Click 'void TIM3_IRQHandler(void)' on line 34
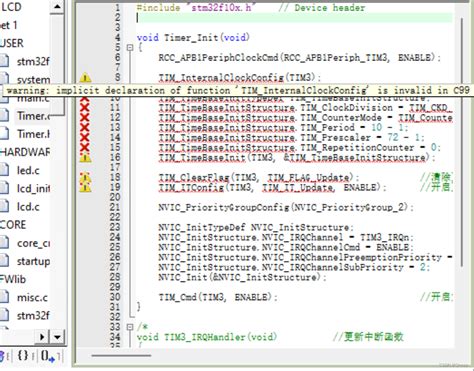Image resolution: width=474 pixels, height=371 pixels. click(207, 337)
